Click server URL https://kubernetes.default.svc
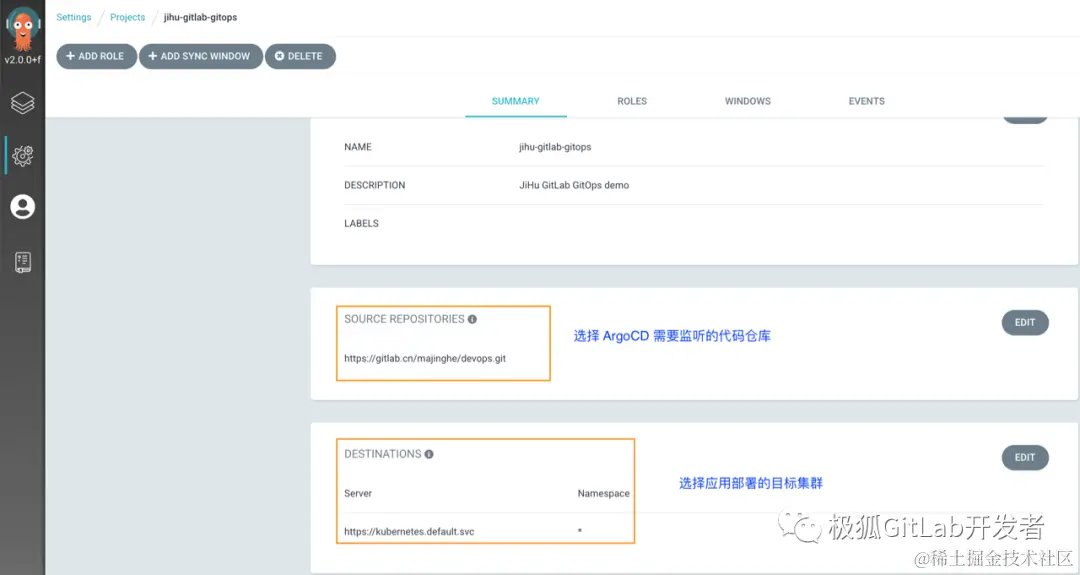The image size is (1080, 575). (x=409, y=532)
